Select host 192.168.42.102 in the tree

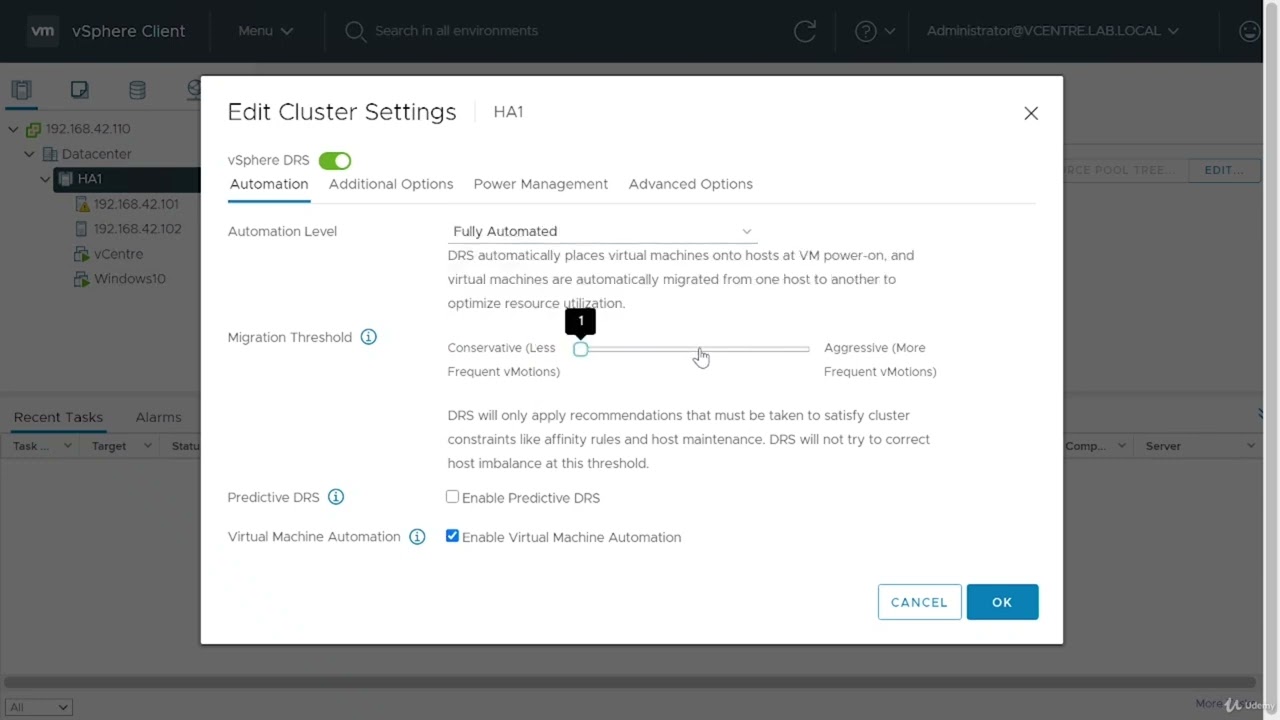(138, 229)
